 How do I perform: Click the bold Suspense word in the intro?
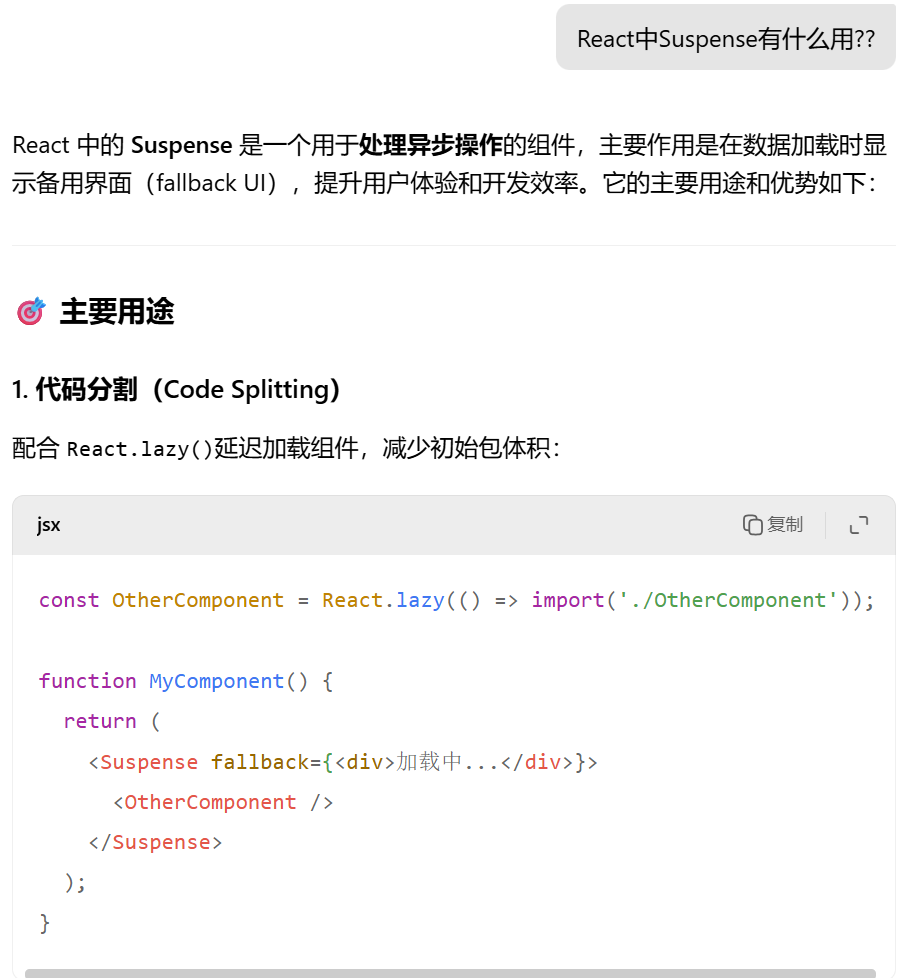click(181, 145)
